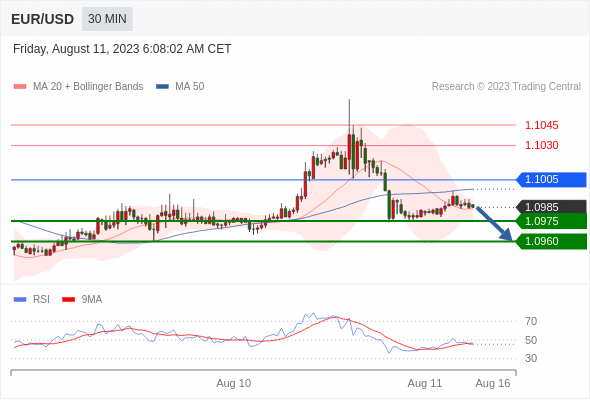Click the Research © 2023 Trading Central text
Viewport: 590px width, 400px height.
tap(506, 87)
